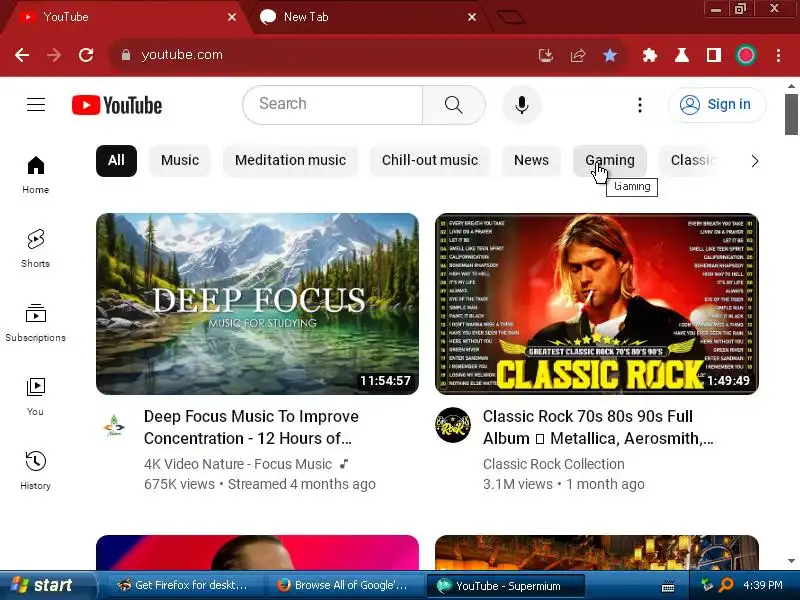Open Shorts from sidebar
The height and width of the screenshot is (600, 800).
click(36, 248)
